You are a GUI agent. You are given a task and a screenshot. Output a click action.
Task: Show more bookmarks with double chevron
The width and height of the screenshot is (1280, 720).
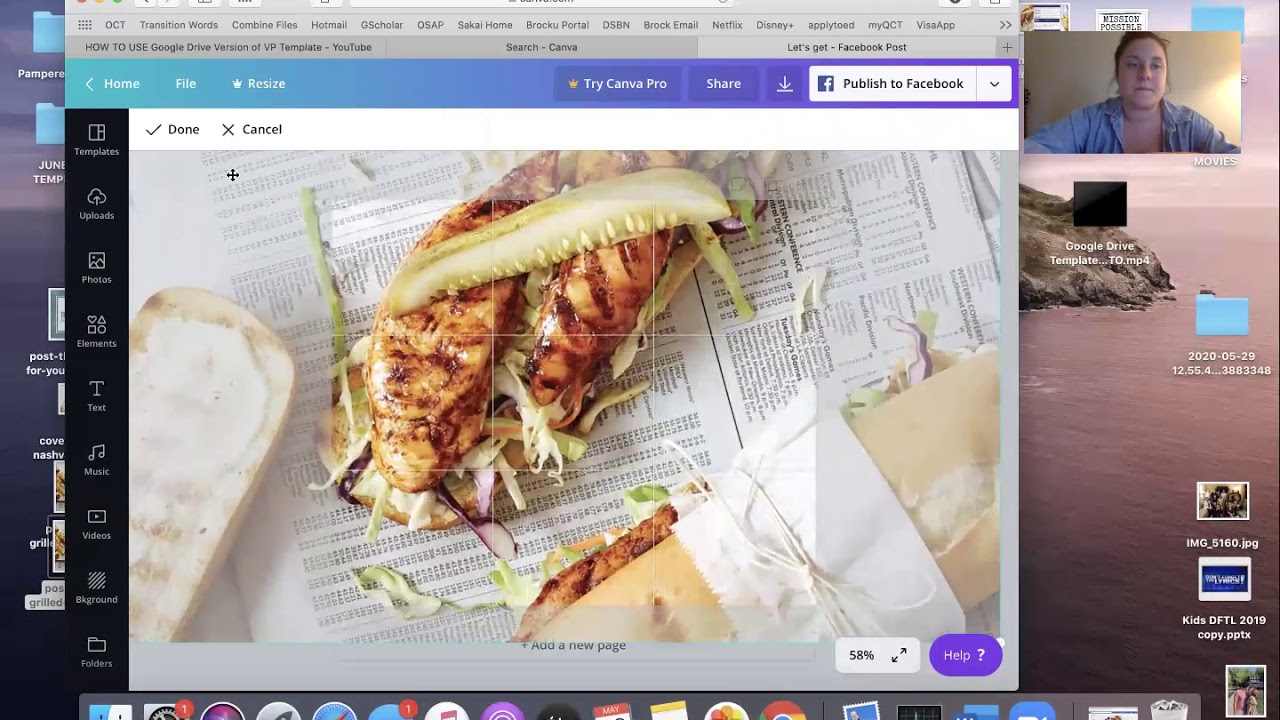pos(1005,25)
